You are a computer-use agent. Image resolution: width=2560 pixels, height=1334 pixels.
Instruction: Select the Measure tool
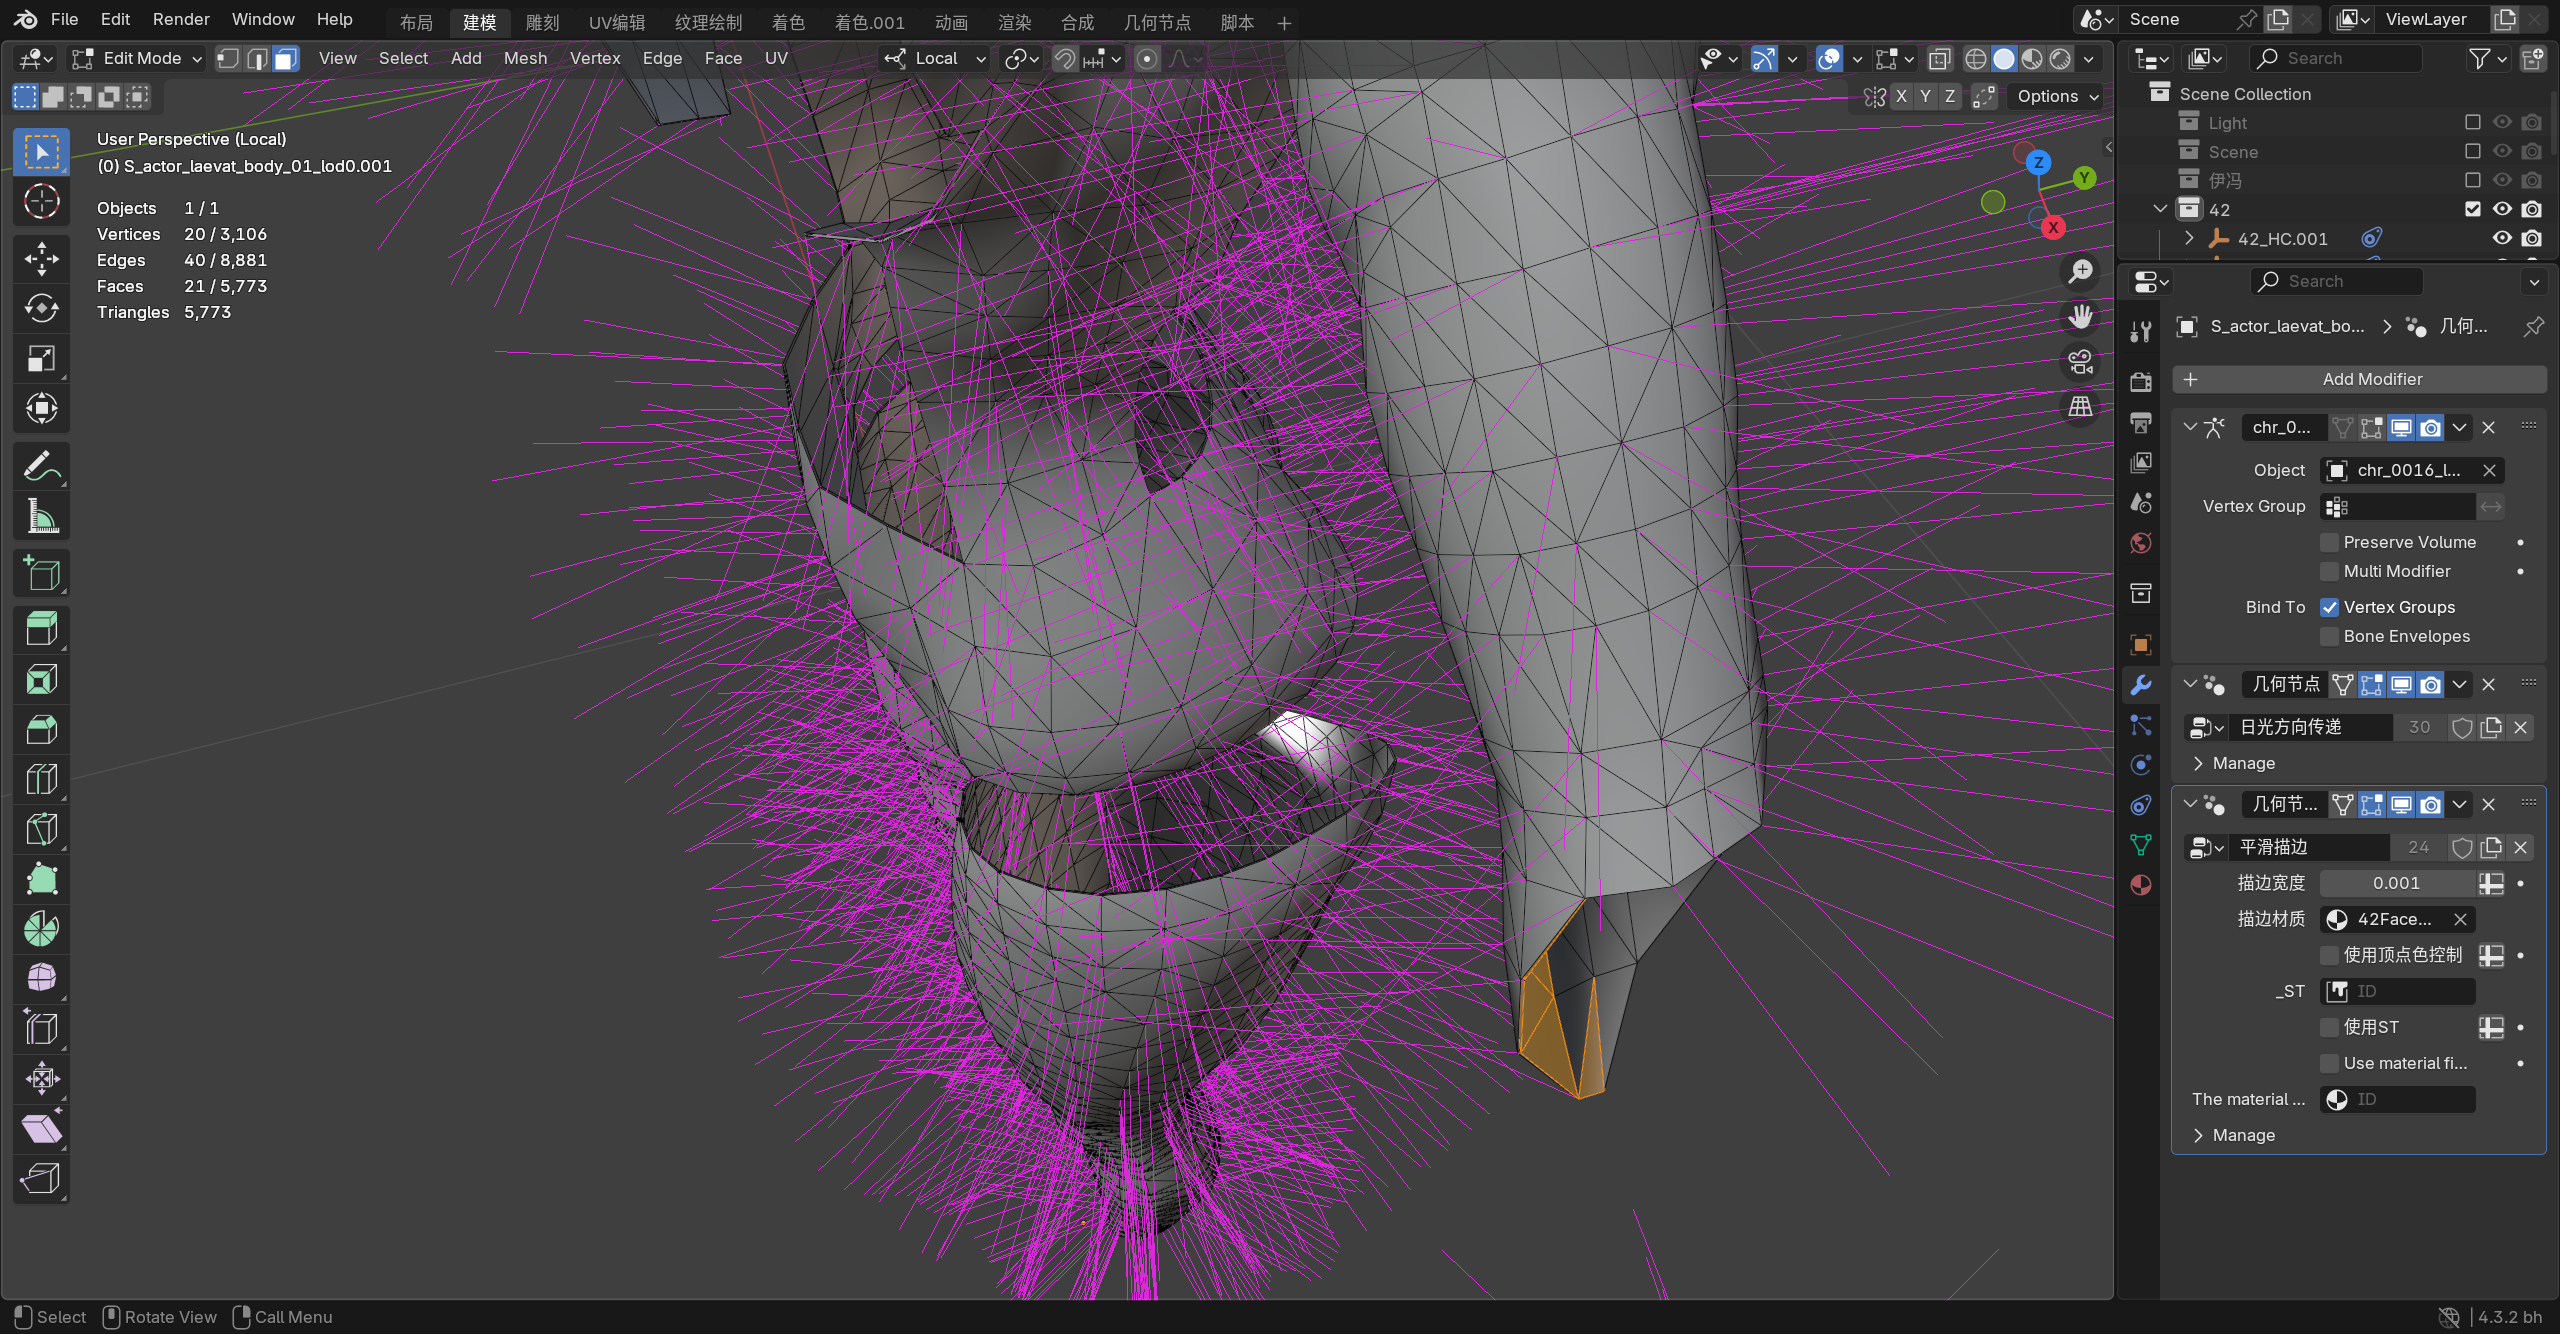click(41, 517)
